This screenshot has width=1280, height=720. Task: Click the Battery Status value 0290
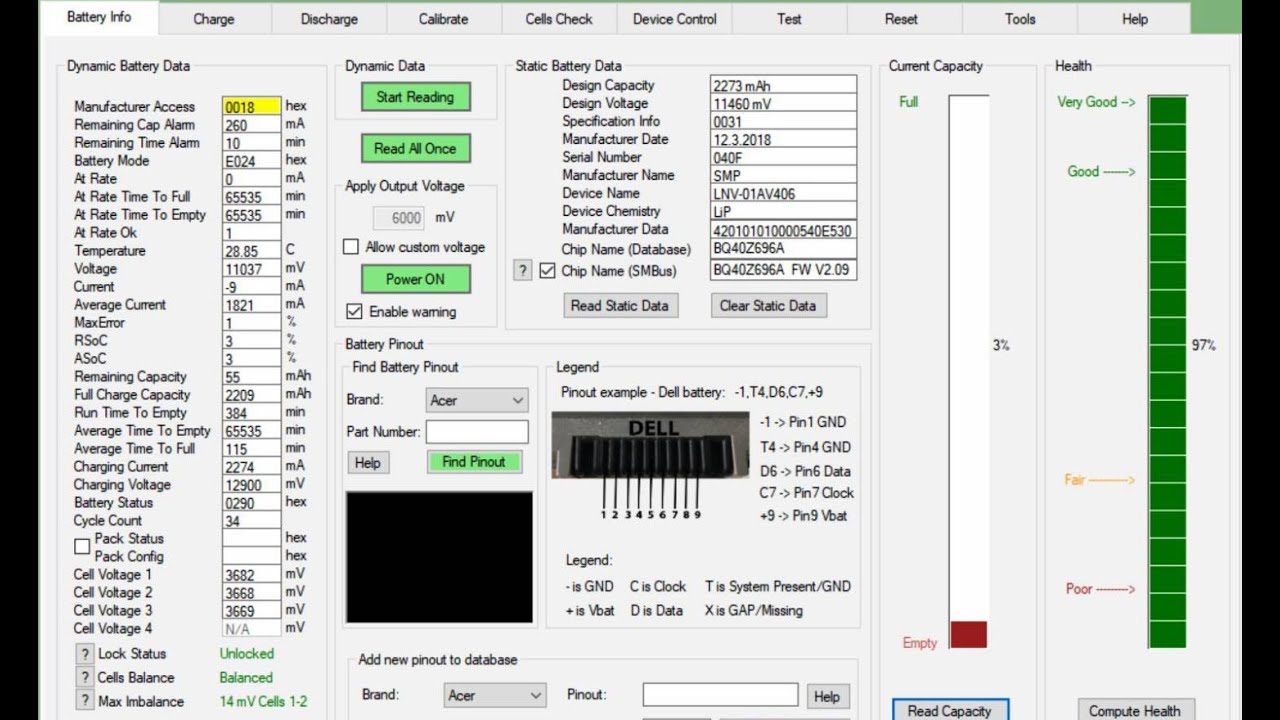point(251,503)
